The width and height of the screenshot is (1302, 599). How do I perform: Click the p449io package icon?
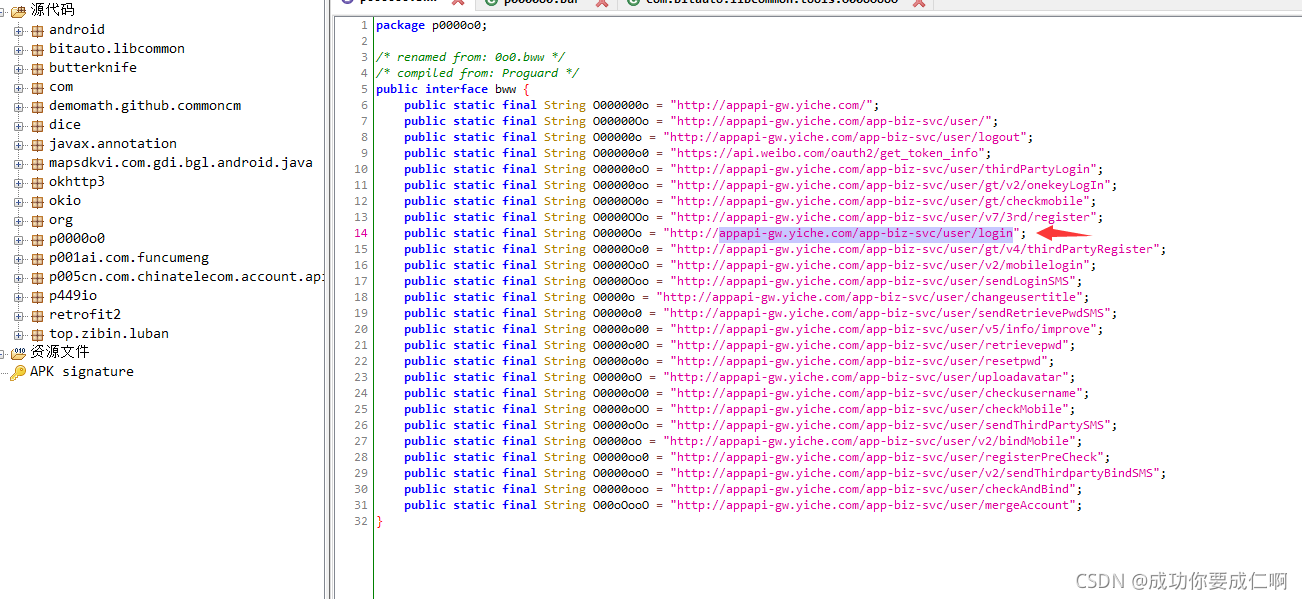click(38, 296)
